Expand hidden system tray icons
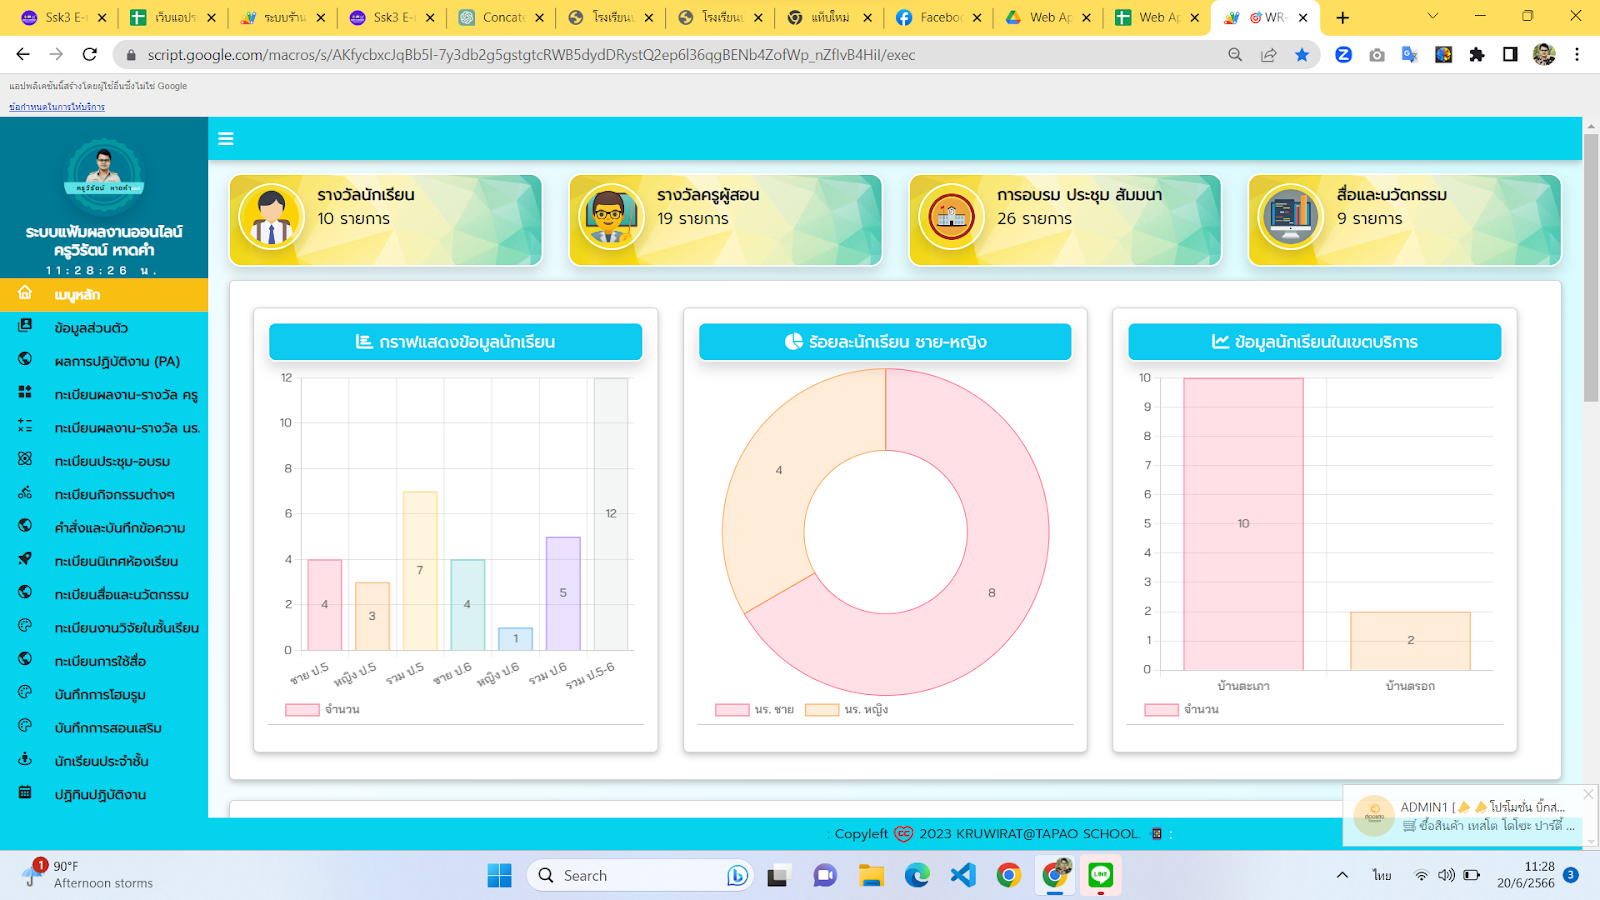Viewport: 1600px width, 900px height. point(1342,876)
